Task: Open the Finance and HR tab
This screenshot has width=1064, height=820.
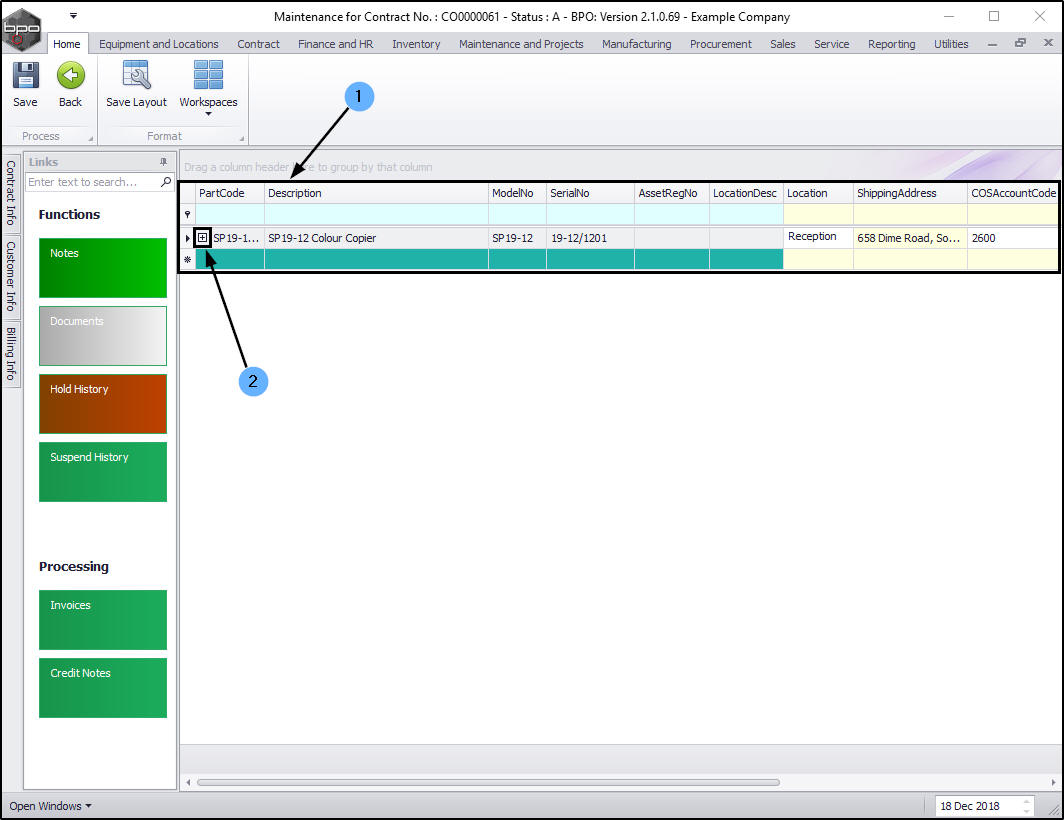Action: coord(336,44)
